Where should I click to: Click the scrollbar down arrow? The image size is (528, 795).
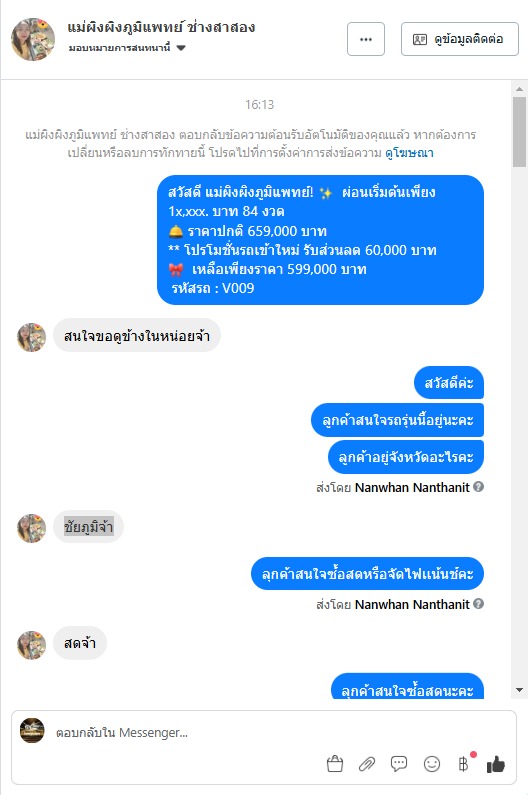tap(519, 690)
